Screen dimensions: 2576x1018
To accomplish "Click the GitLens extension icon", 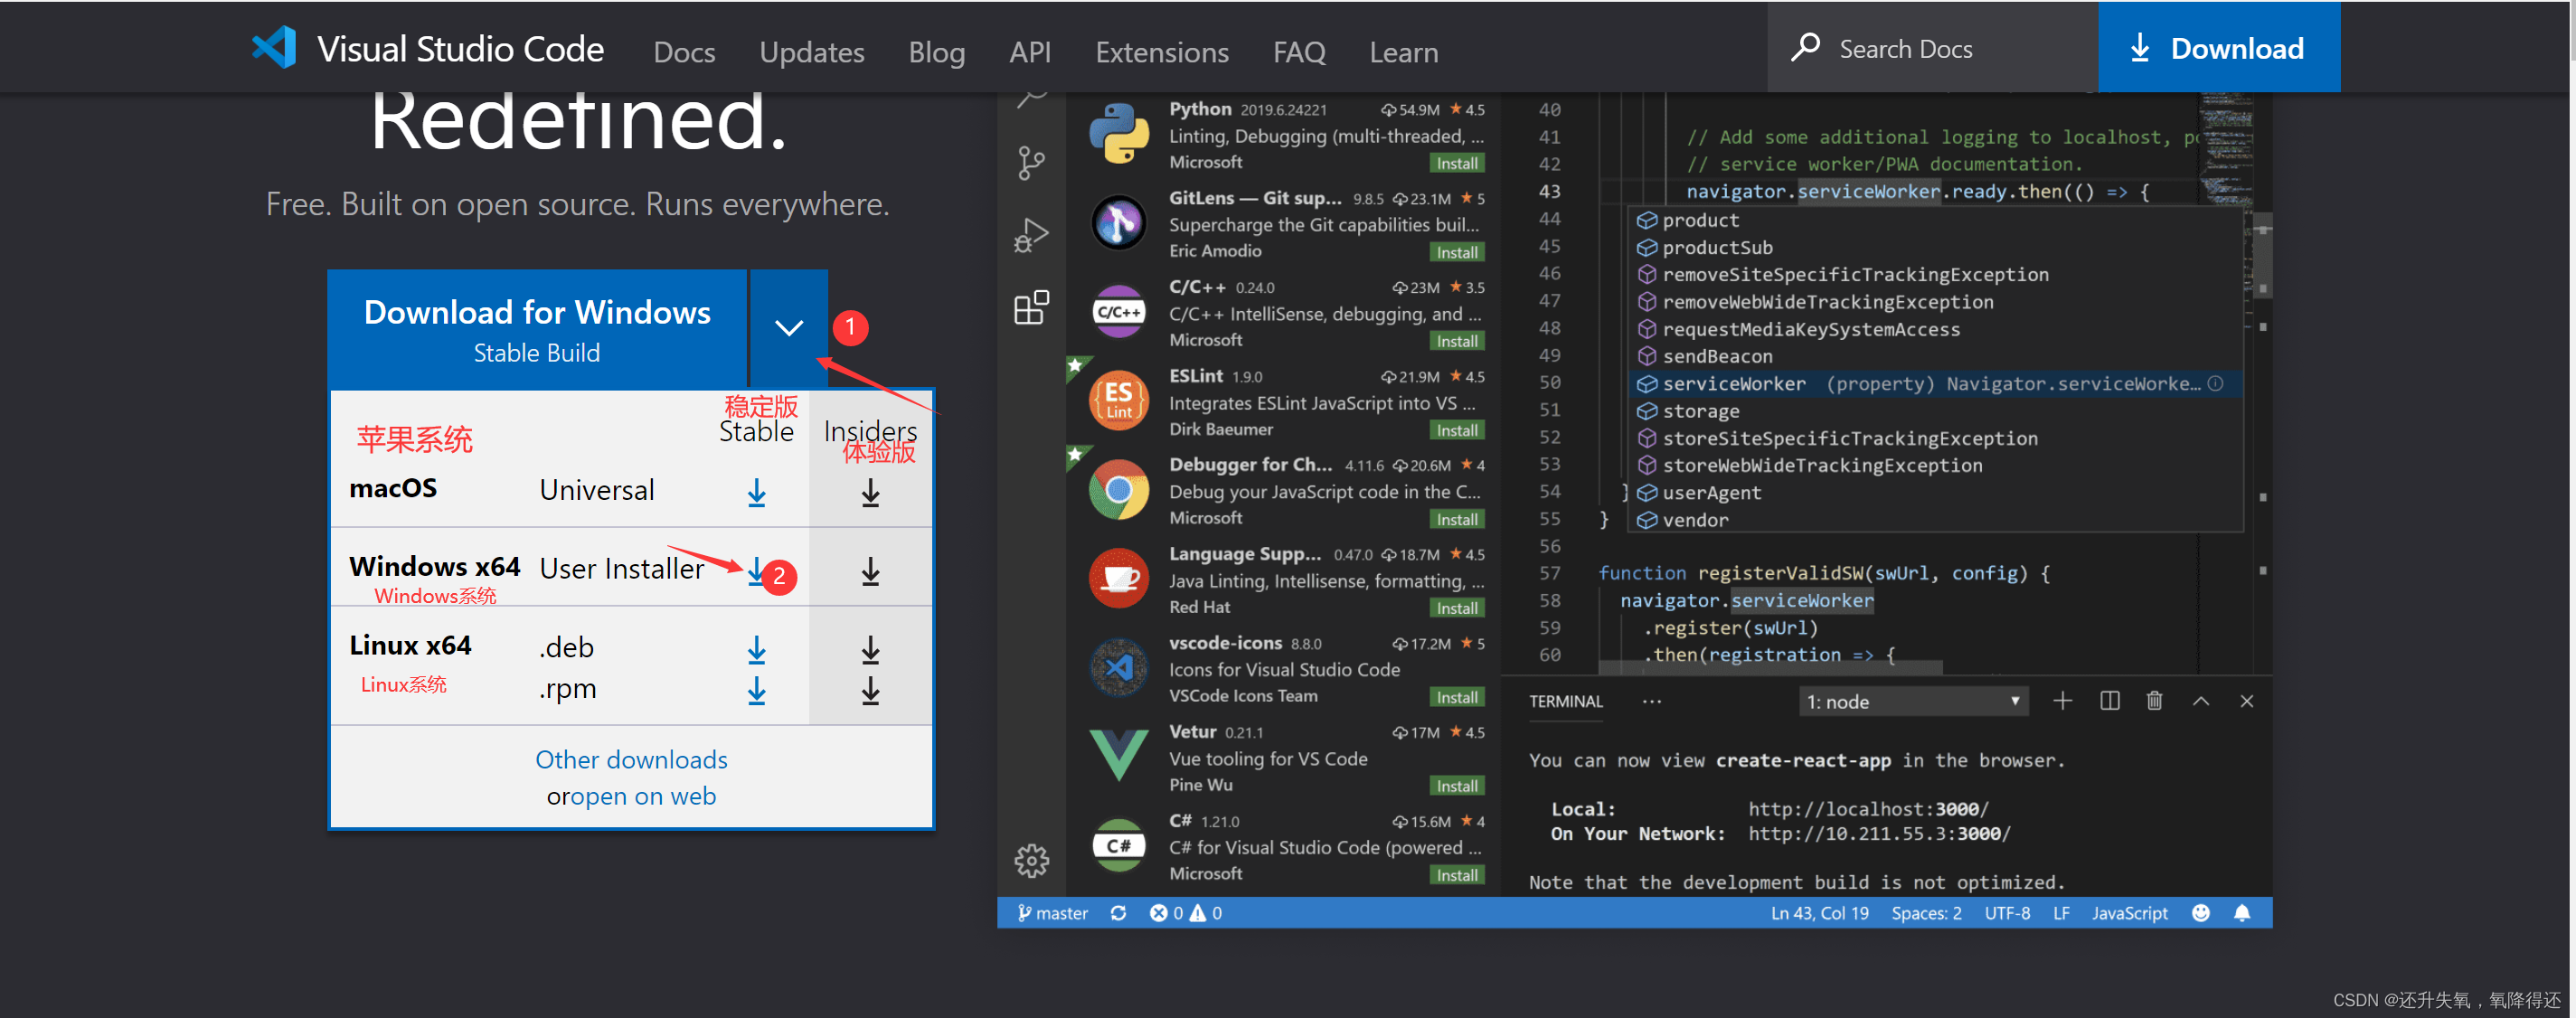I will [1118, 222].
